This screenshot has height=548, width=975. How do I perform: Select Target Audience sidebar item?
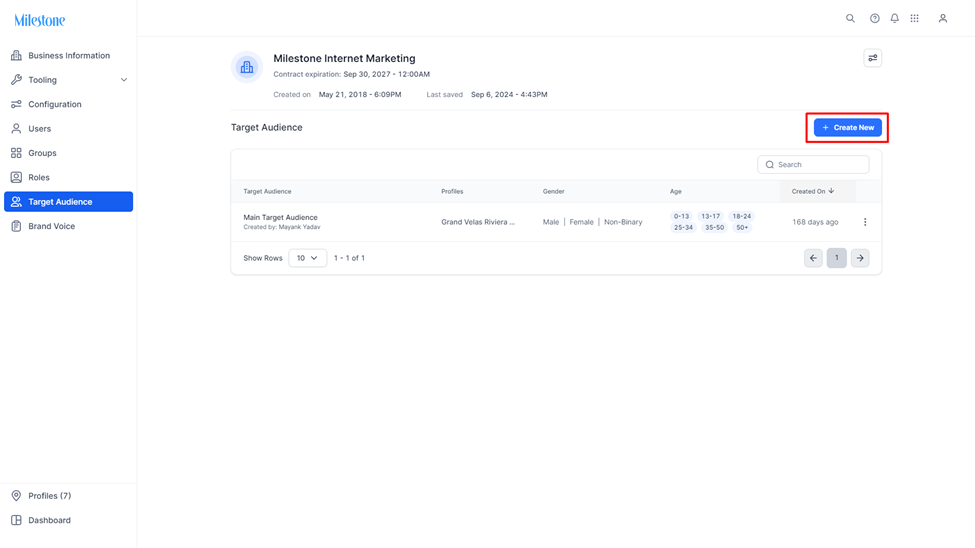[x=68, y=202]
